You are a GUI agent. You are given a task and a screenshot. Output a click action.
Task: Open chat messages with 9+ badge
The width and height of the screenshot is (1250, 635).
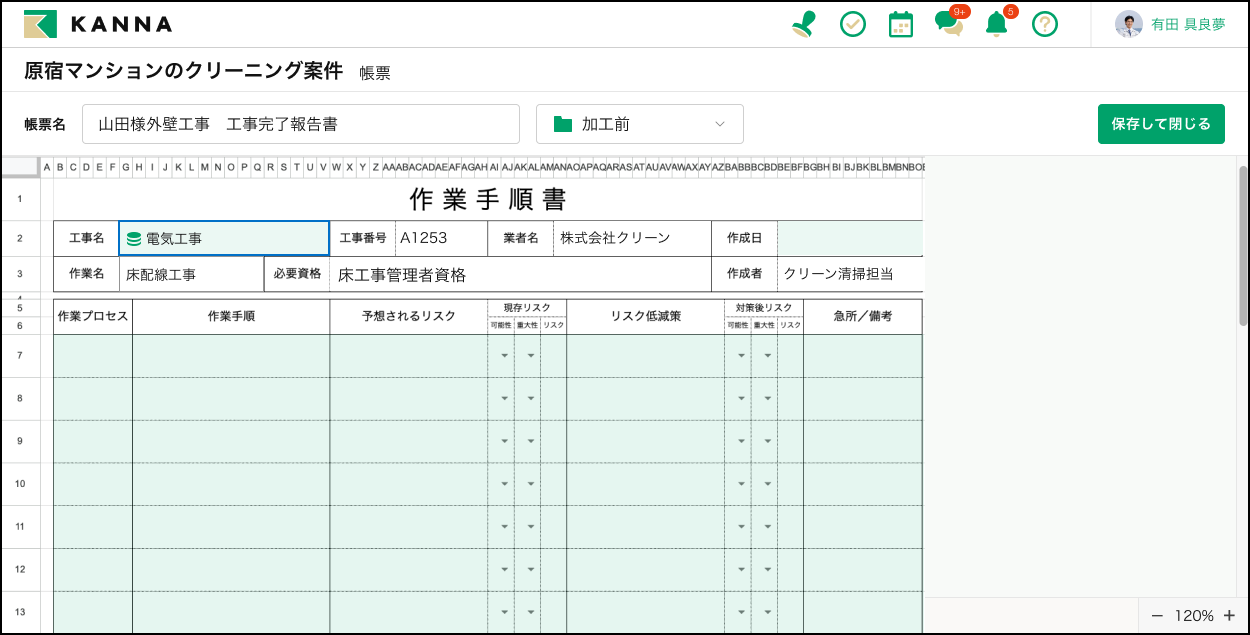point(948,24)
